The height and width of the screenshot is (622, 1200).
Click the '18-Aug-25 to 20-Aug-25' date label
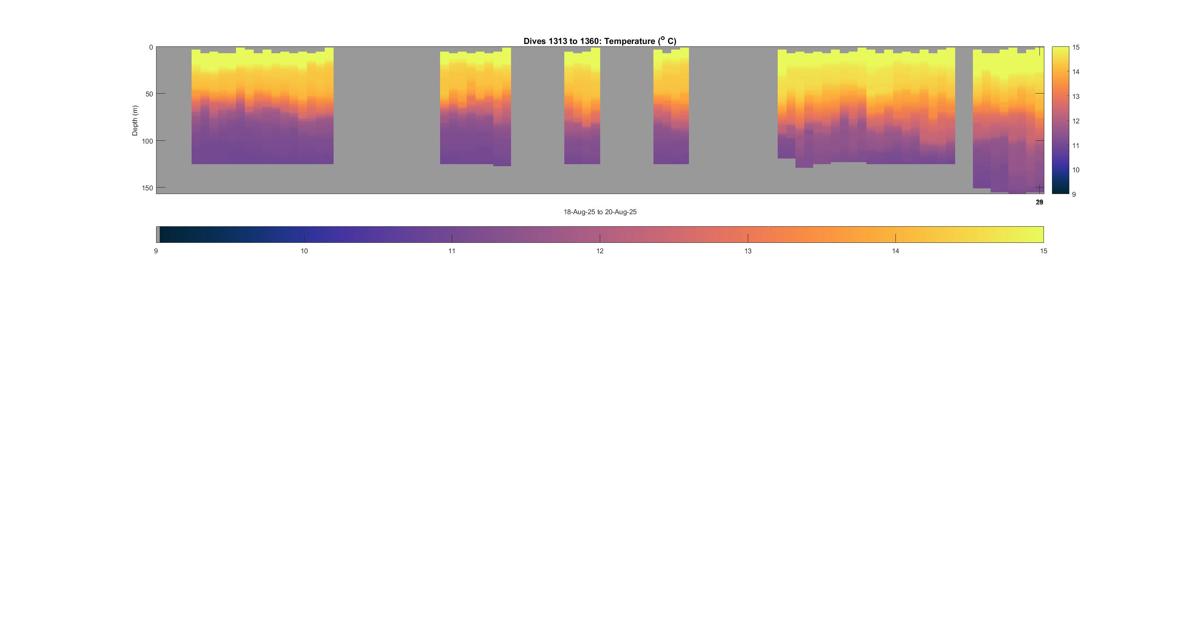[600, 212]
